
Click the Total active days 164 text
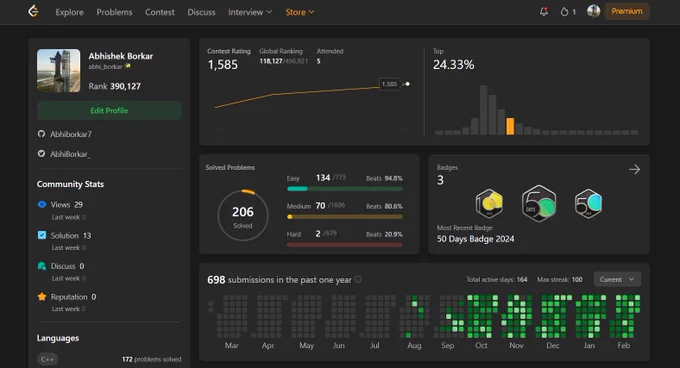tap(497, 280)
